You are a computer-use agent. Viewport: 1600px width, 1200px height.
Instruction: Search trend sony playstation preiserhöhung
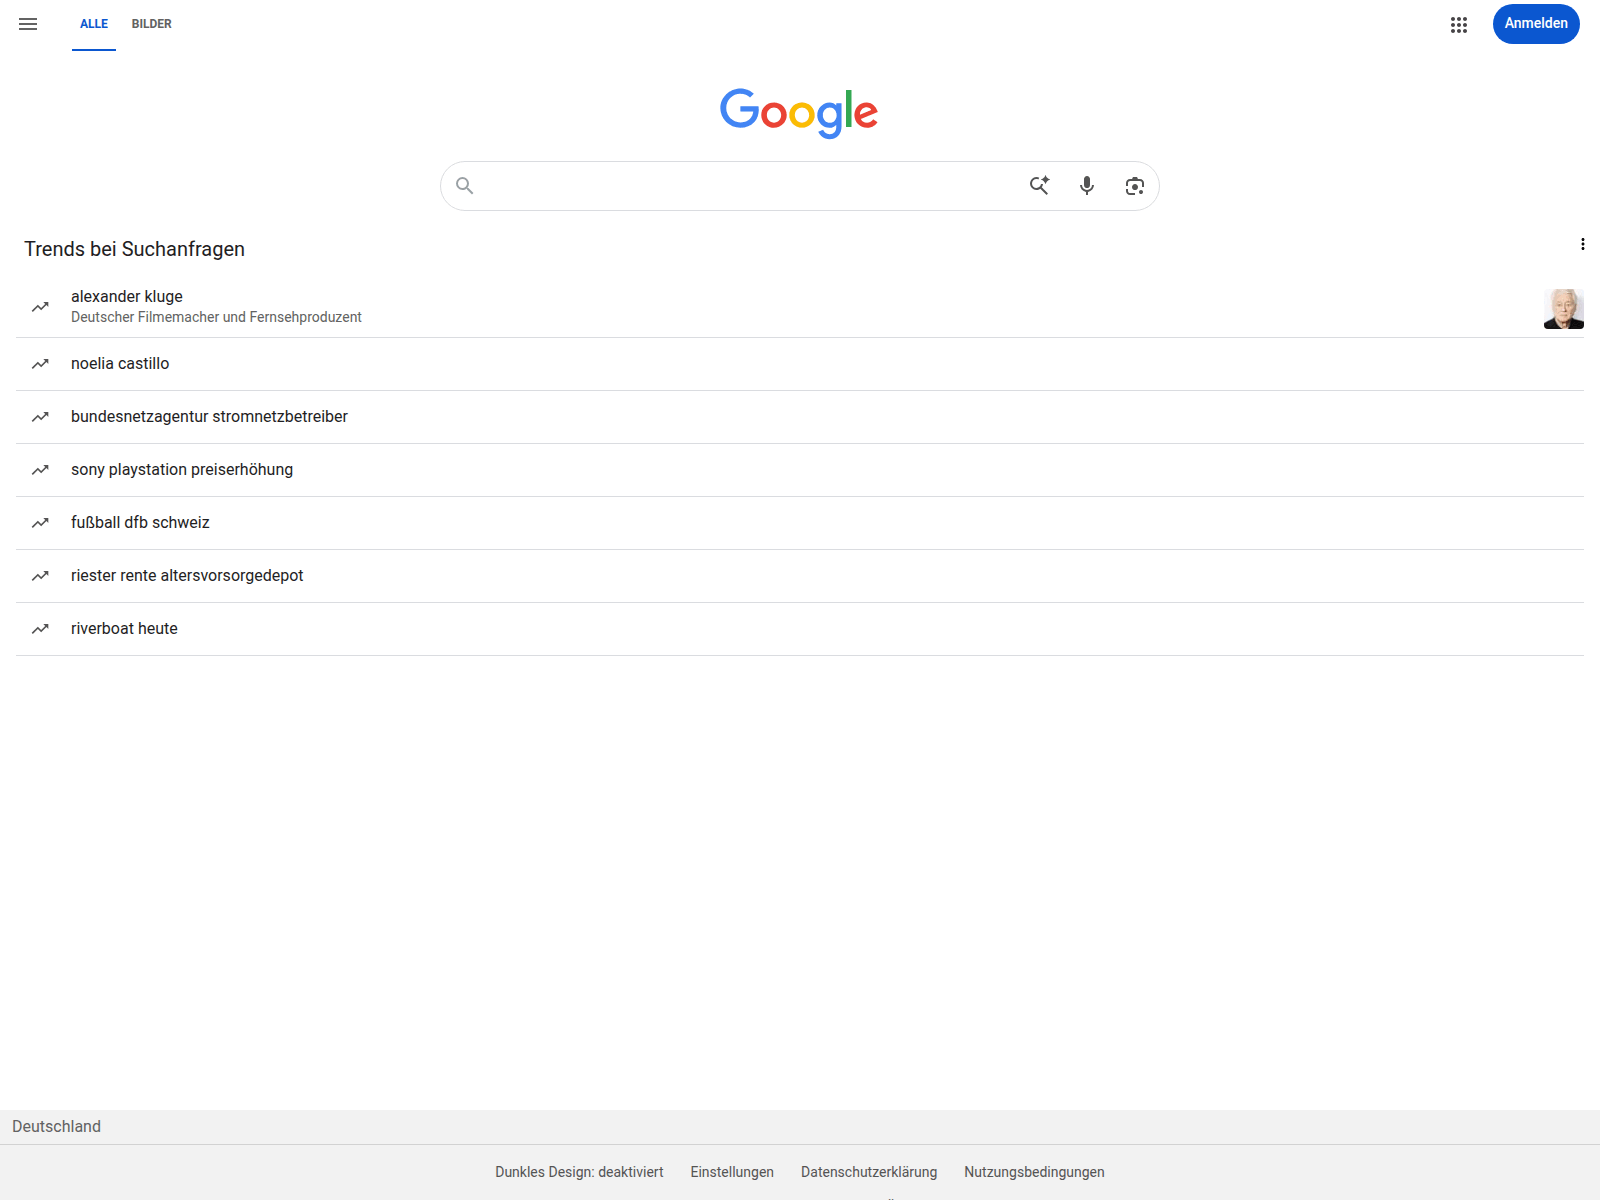pyautogui.click(x=800, y=470)
